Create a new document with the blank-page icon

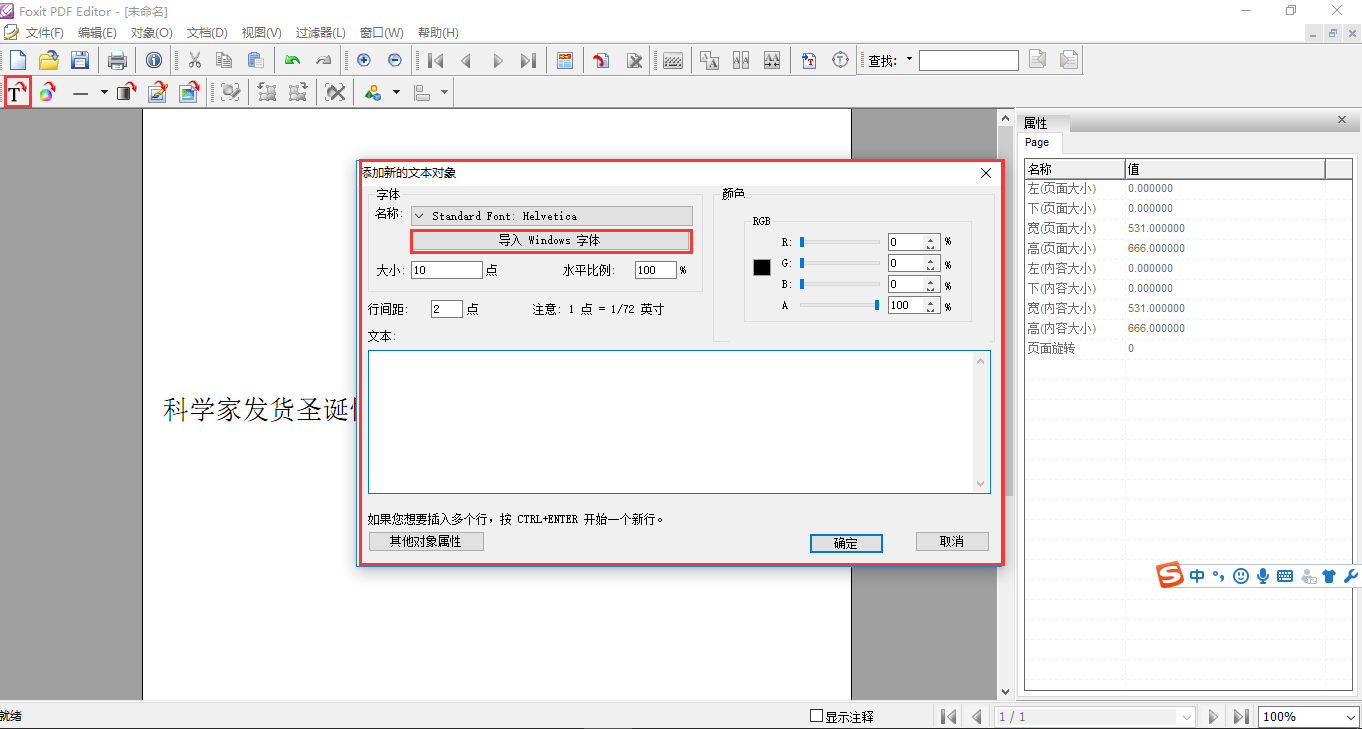point(18,60)
